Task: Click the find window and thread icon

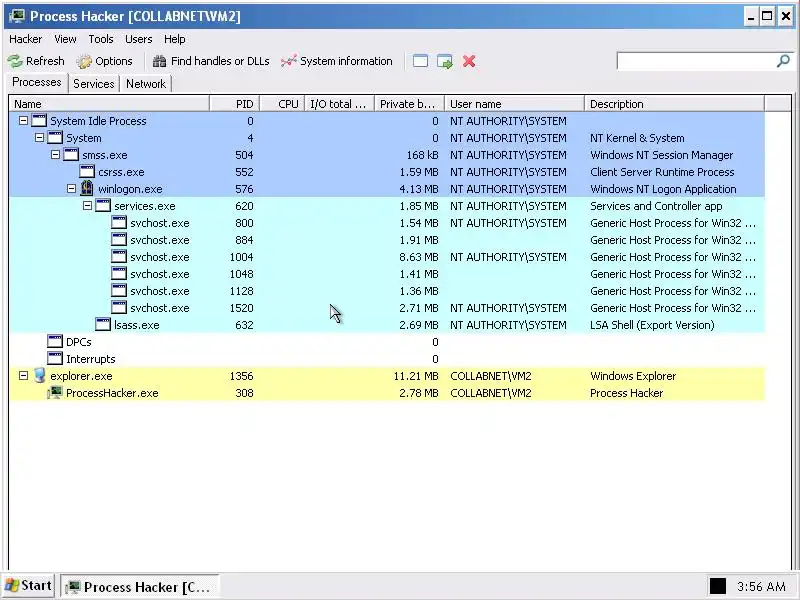Action: point(445,61)
